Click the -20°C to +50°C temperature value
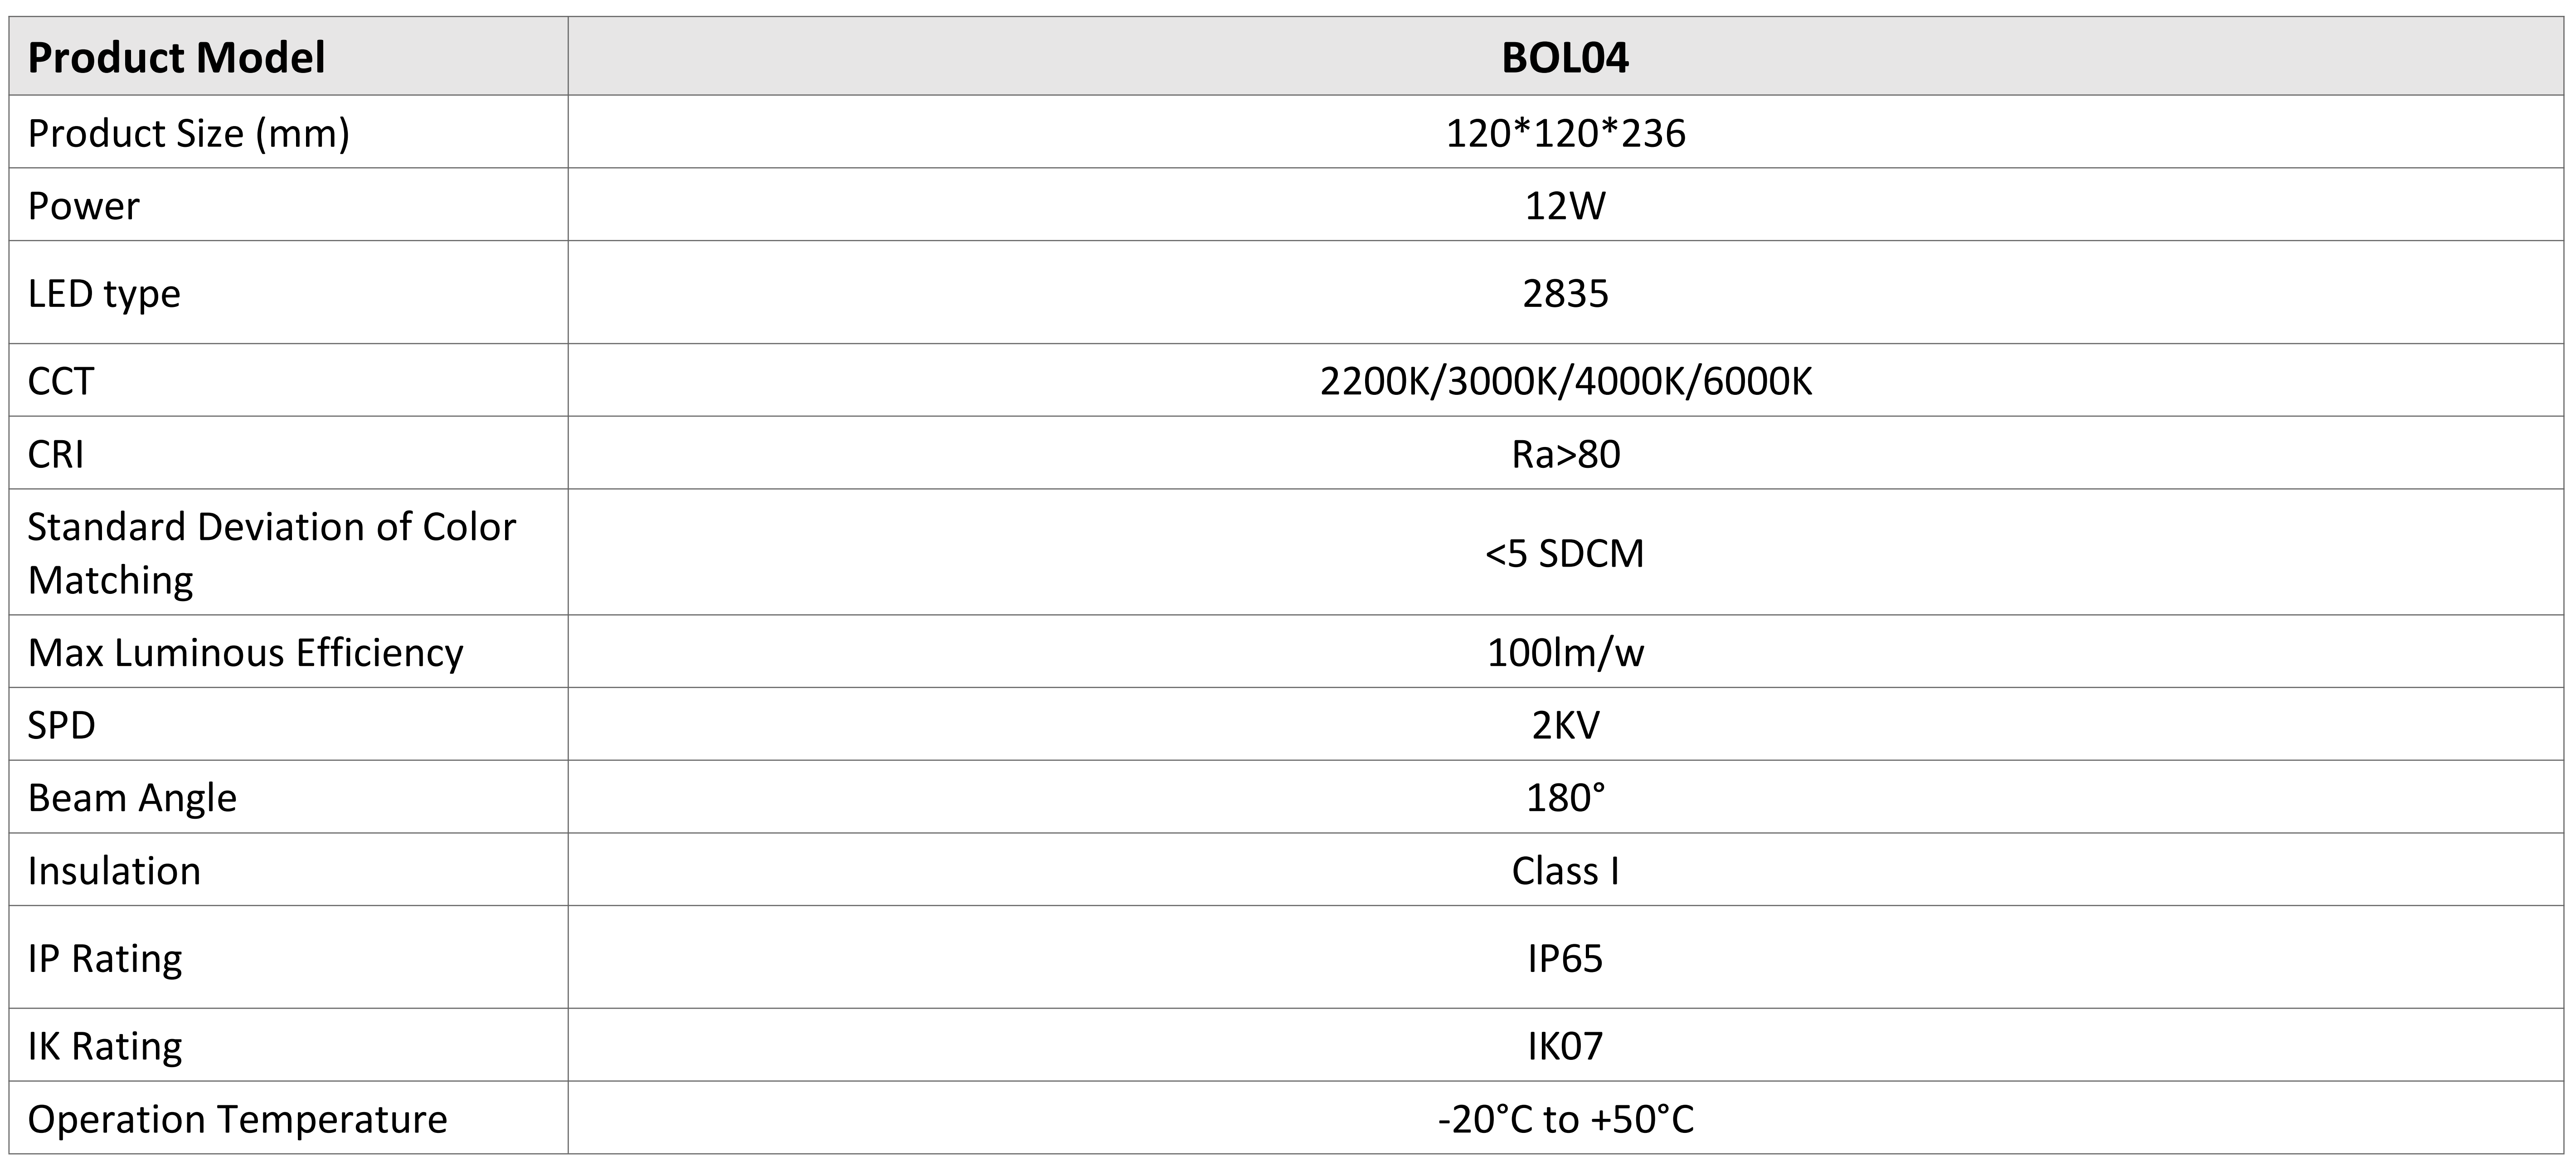 (x=1565, y=1119)
